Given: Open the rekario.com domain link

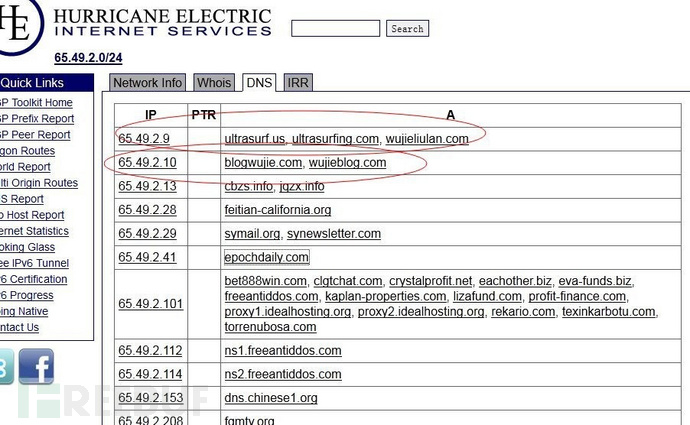Looking at the screenshot, I should pos(523,312).
